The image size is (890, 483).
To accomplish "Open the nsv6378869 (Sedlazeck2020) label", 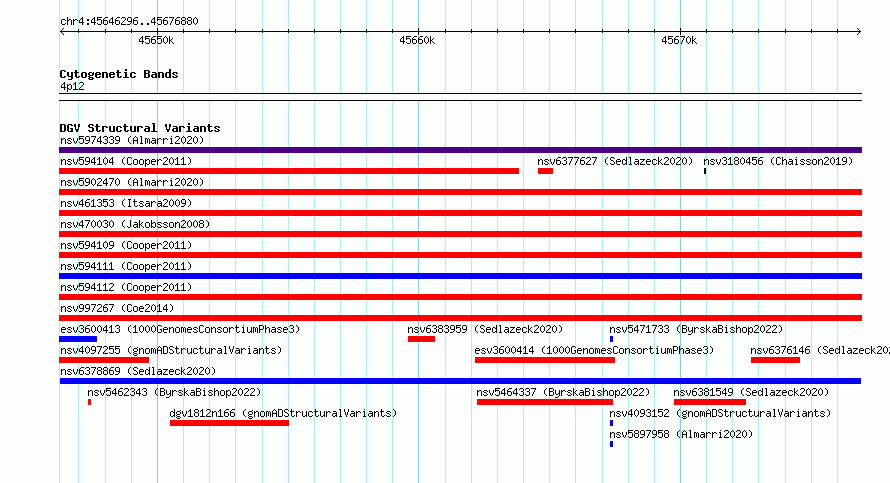I will (x=138, y=371).
